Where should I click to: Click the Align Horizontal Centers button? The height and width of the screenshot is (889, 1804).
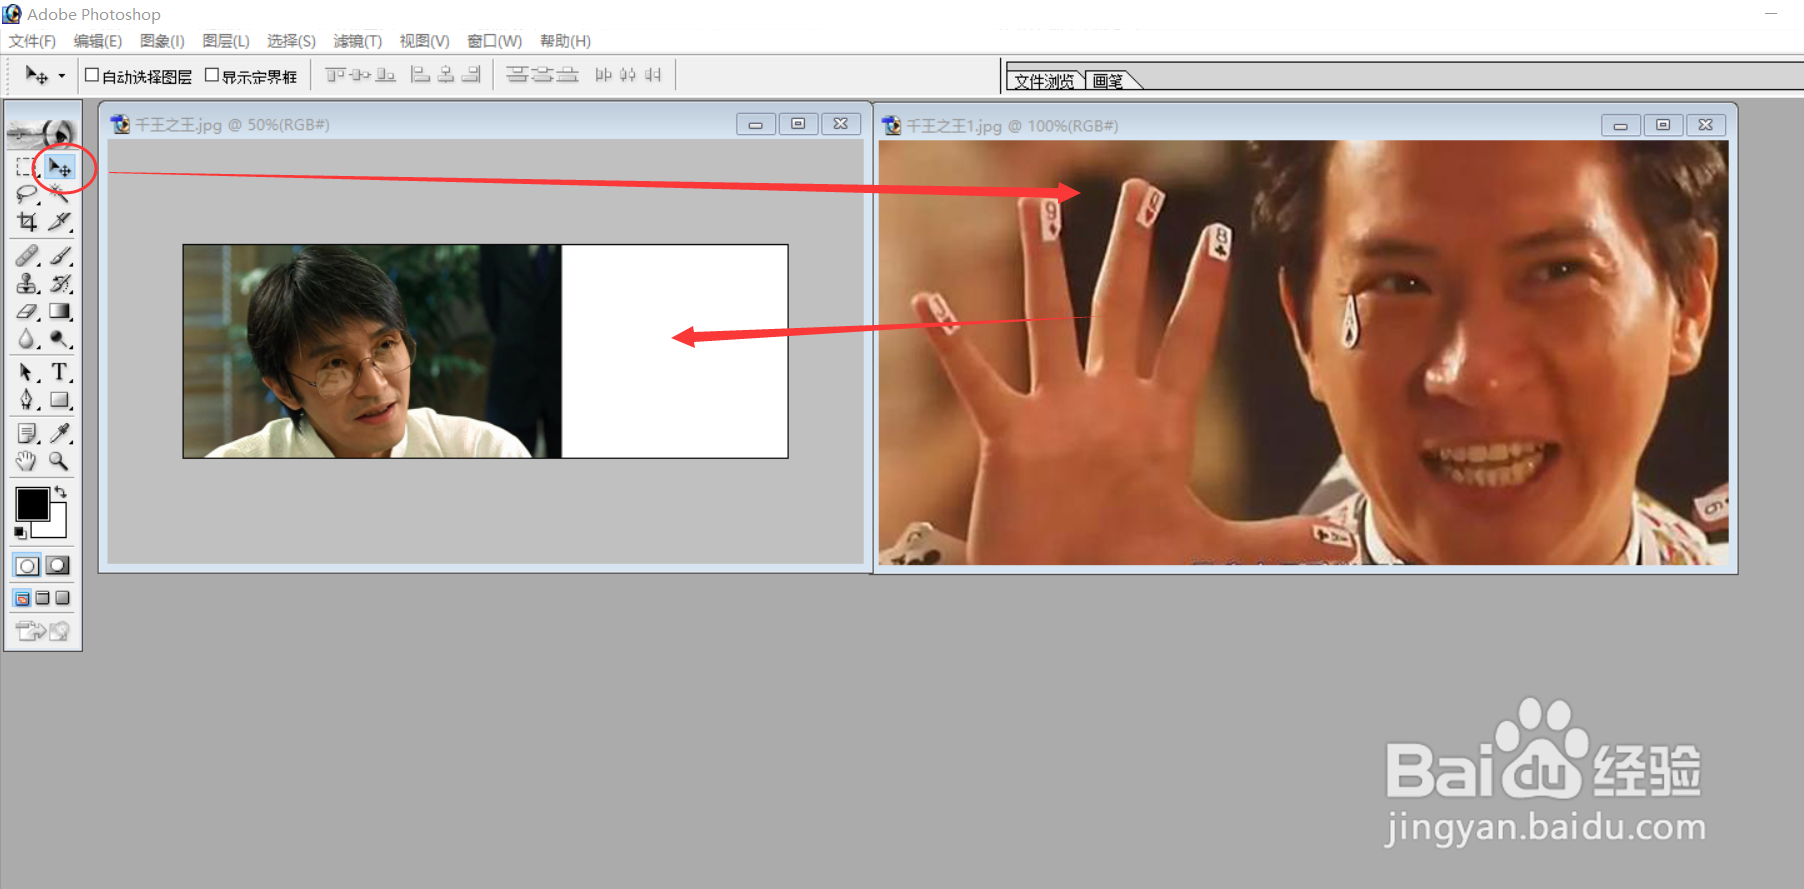point(446,75)
